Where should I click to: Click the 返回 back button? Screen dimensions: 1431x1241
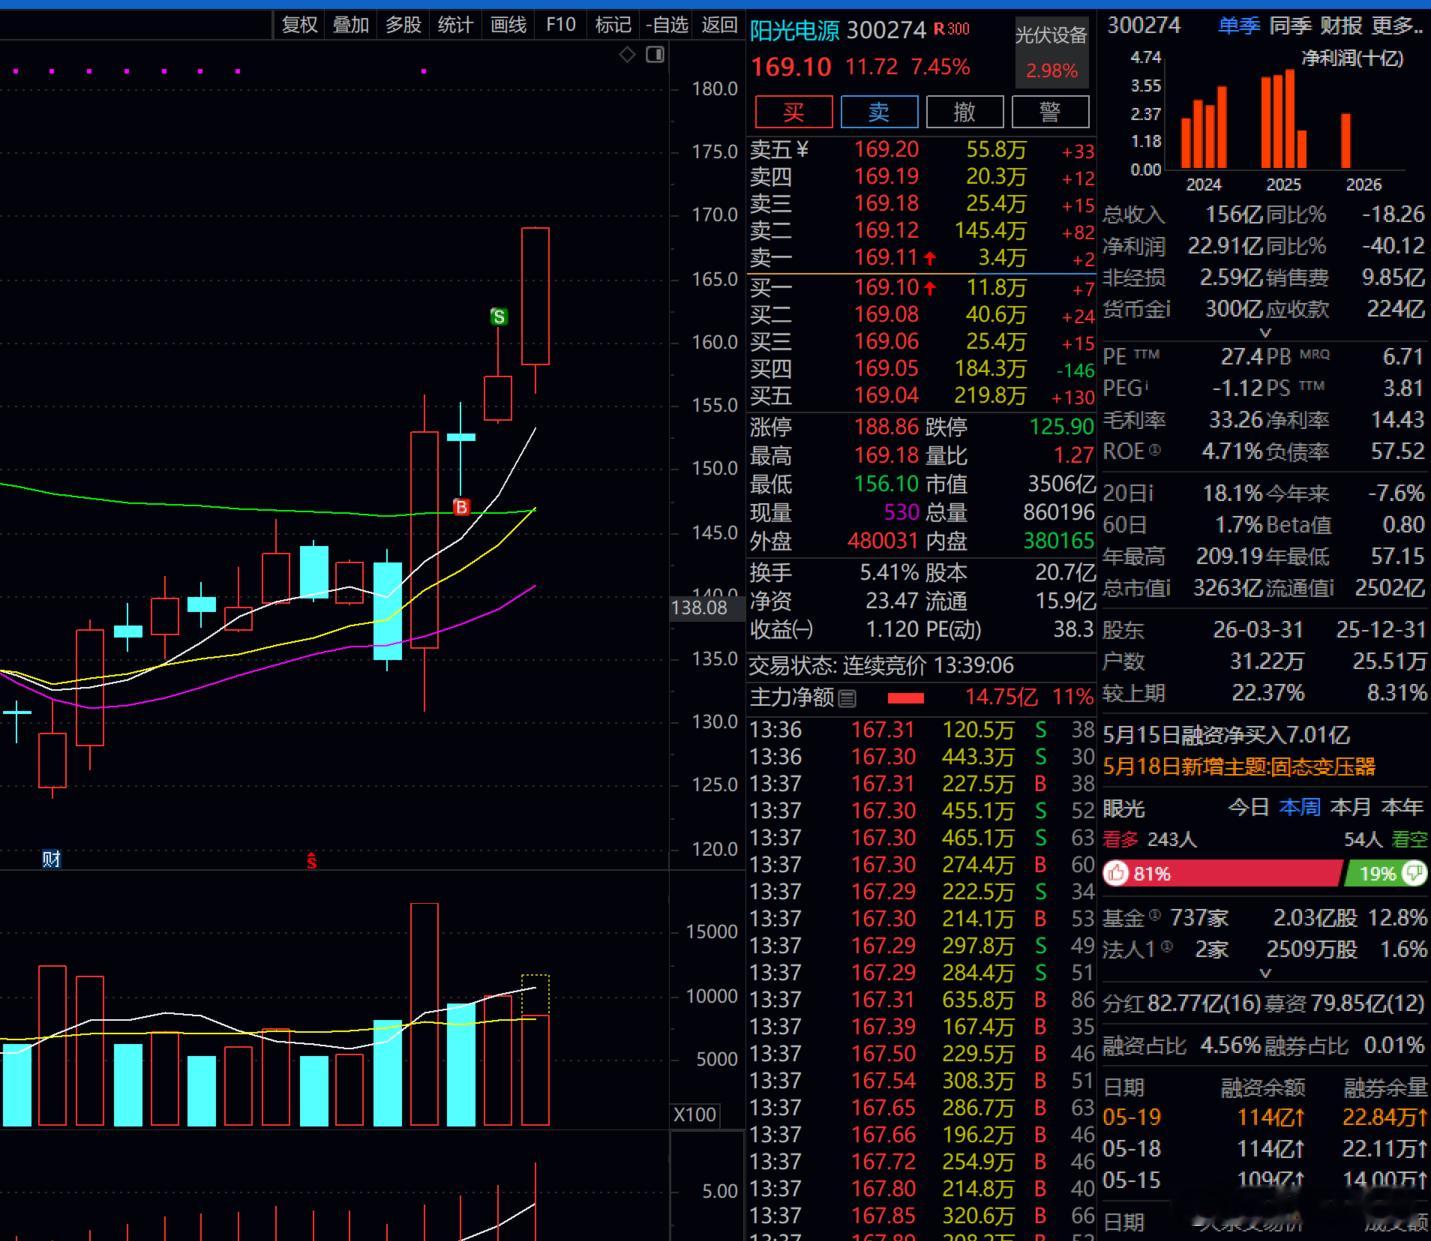click(720, 25)
